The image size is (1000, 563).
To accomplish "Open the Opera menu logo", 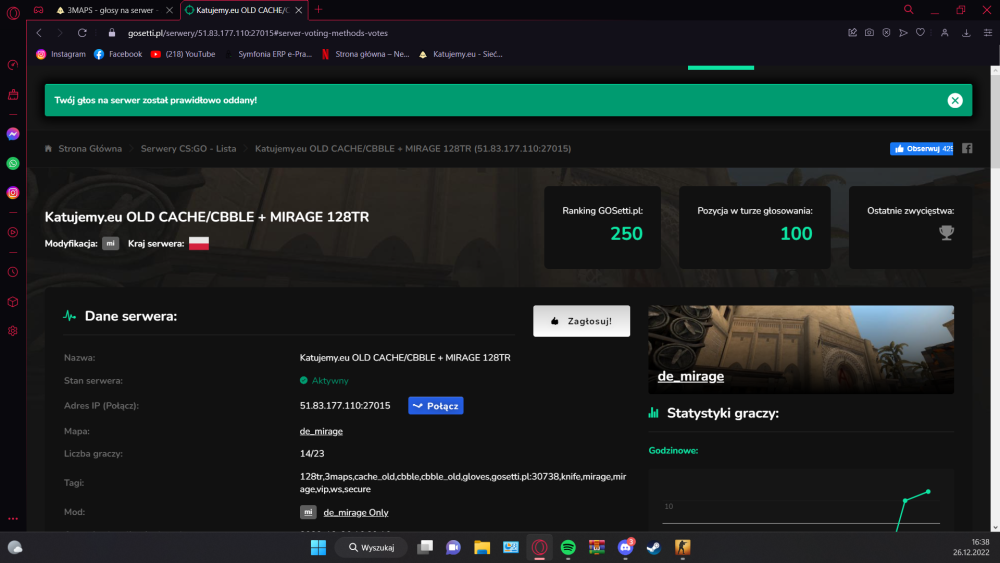I will click(x=13, y=12).
